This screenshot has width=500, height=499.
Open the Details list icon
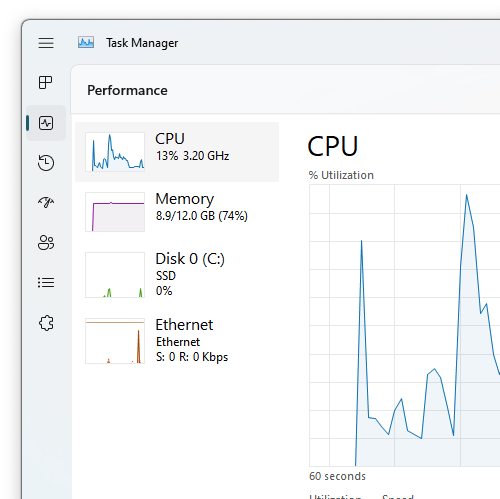pyautogui.click(x=46, y=283)
